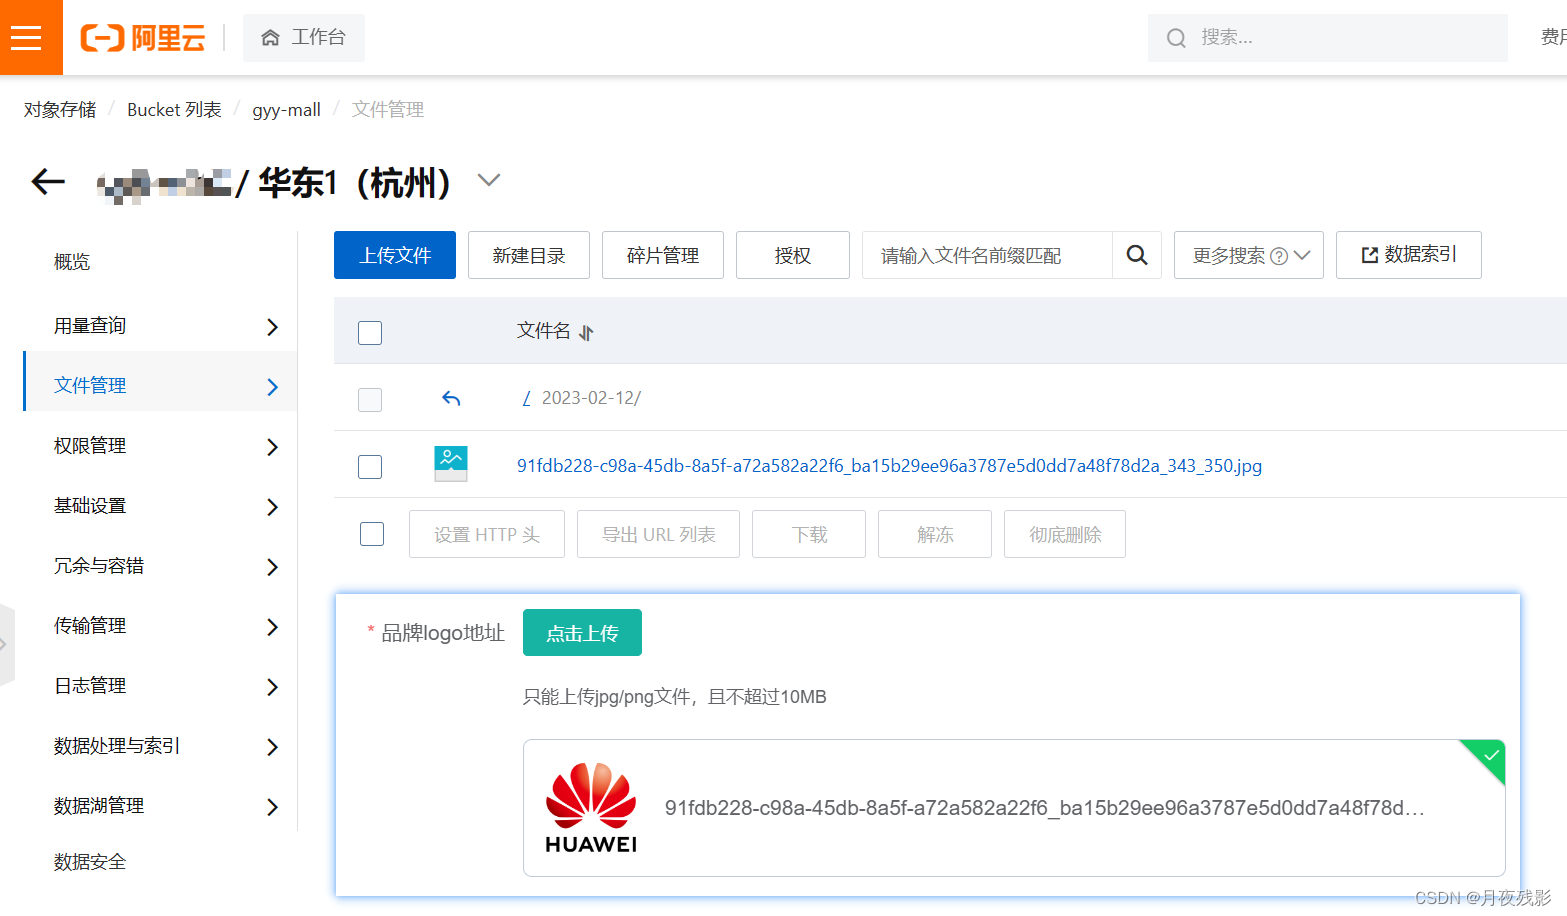Click the gyy-mall breadcrumb
This screenshot has width=1567, height=916.
coord(286,110)
